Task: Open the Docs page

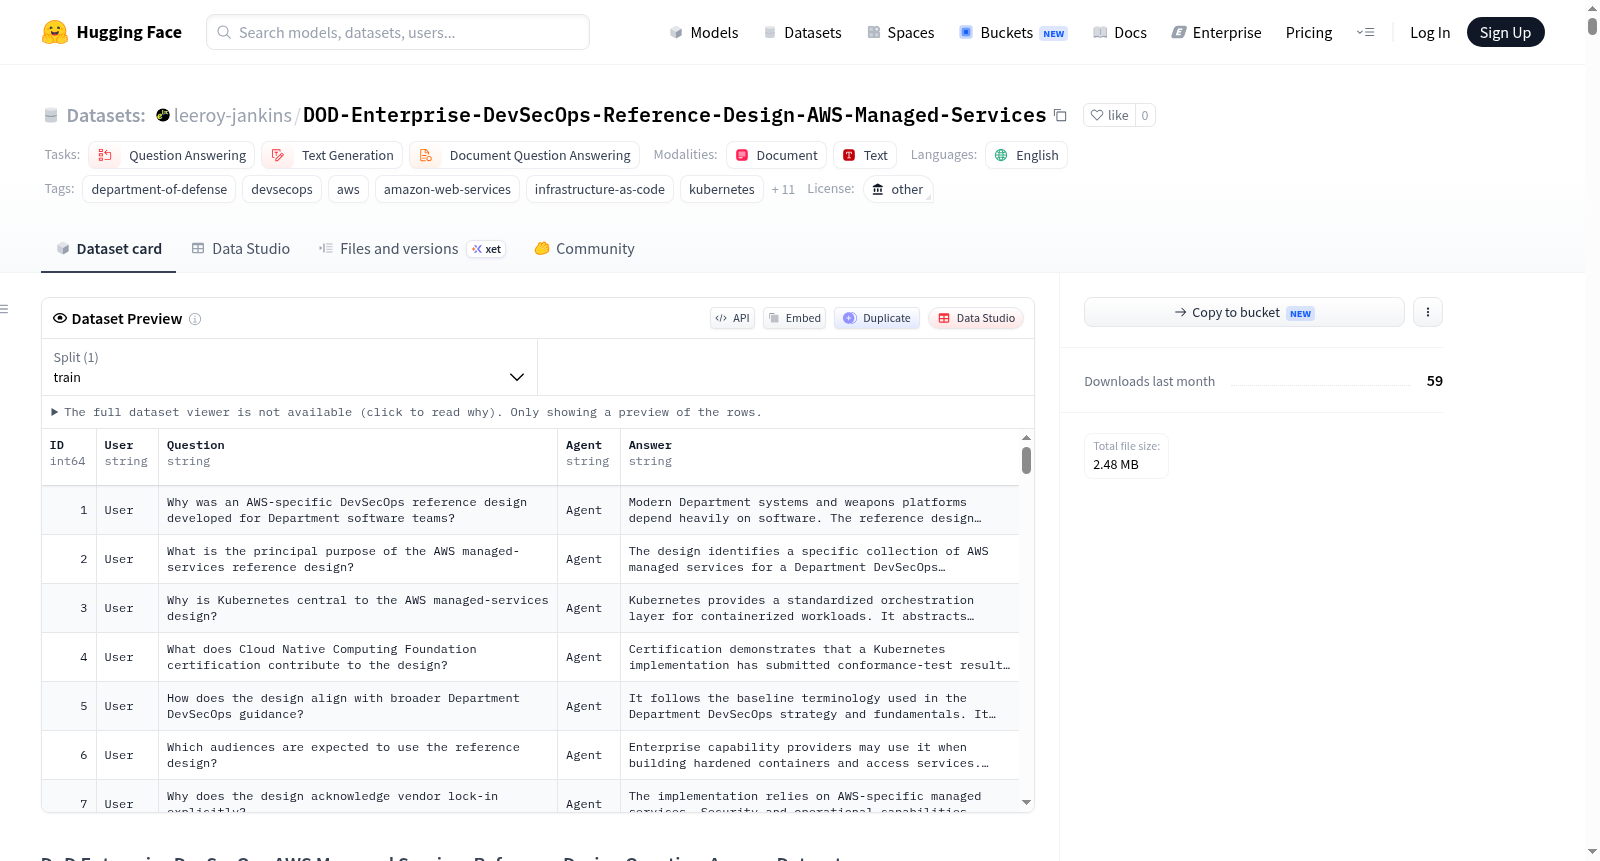Action: 1120,32
